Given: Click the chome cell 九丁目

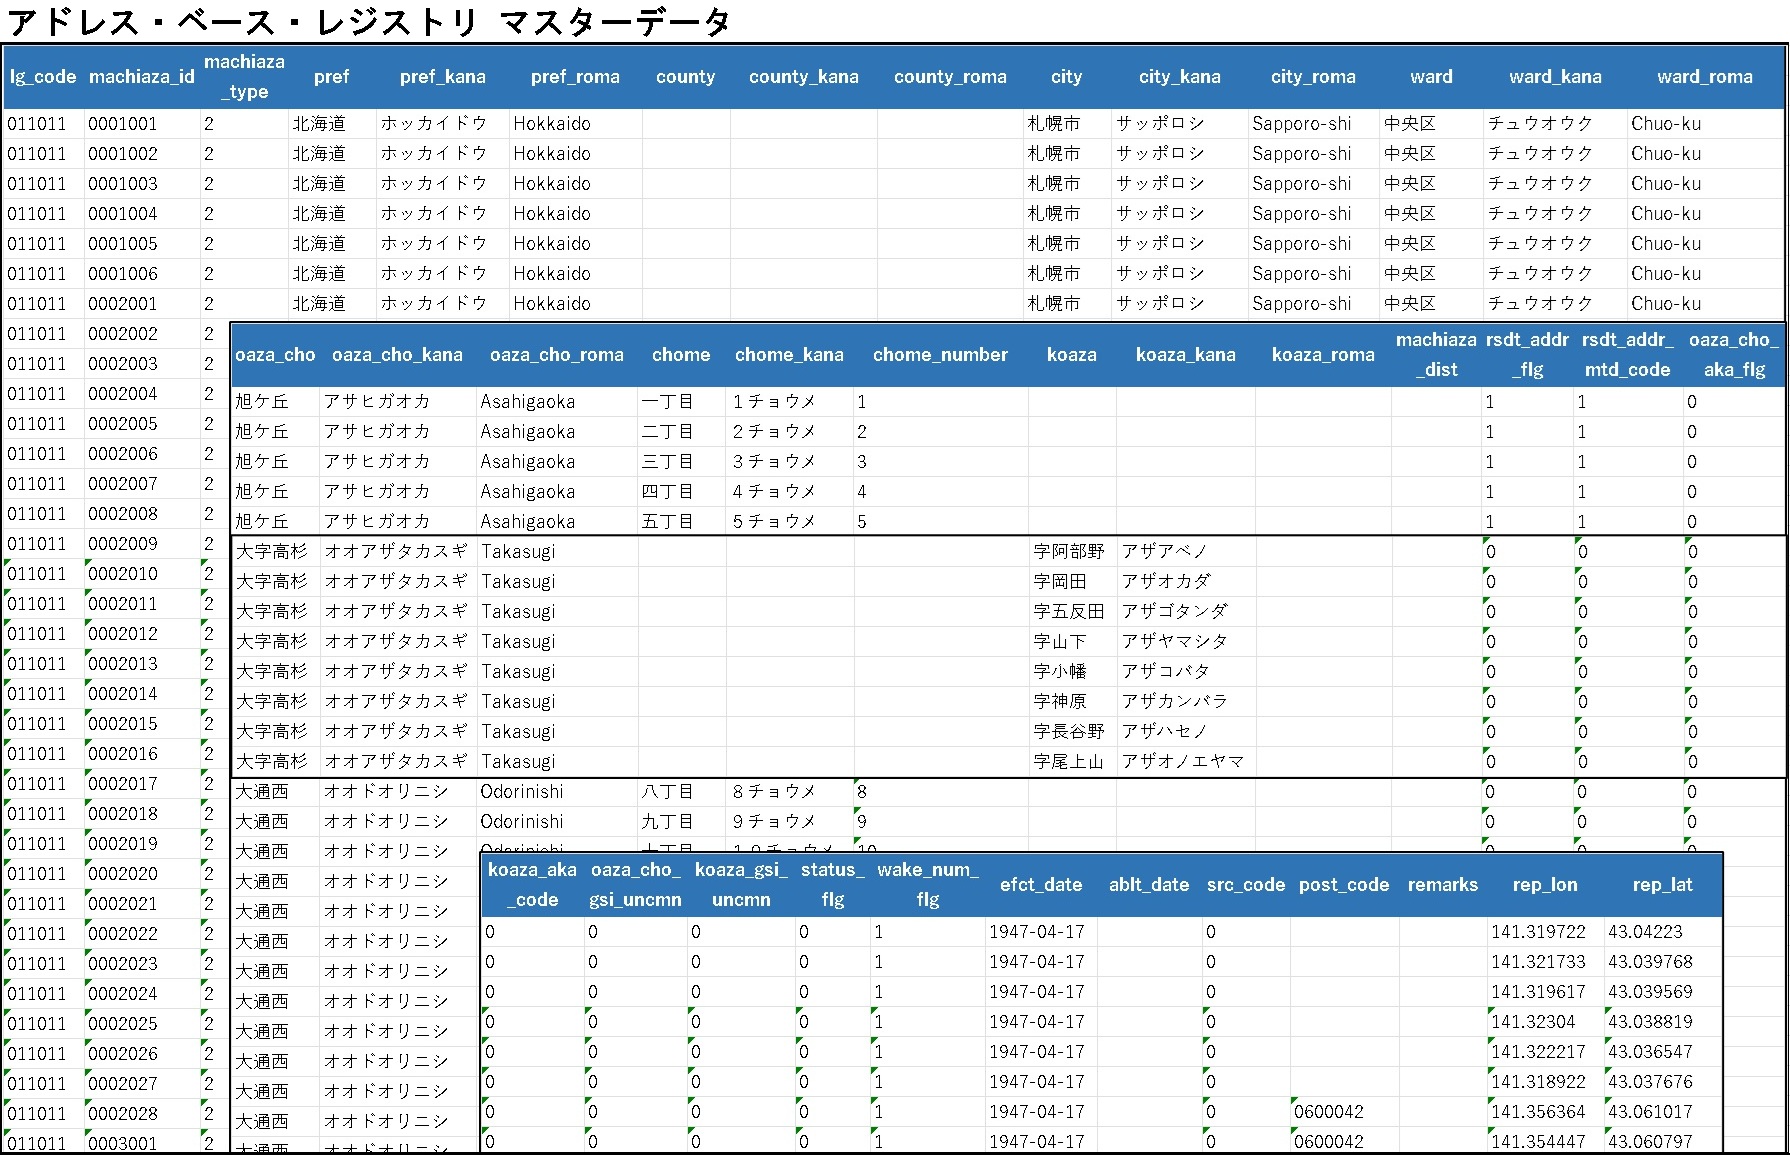Looking at the screenshot, I should (667, 822).
